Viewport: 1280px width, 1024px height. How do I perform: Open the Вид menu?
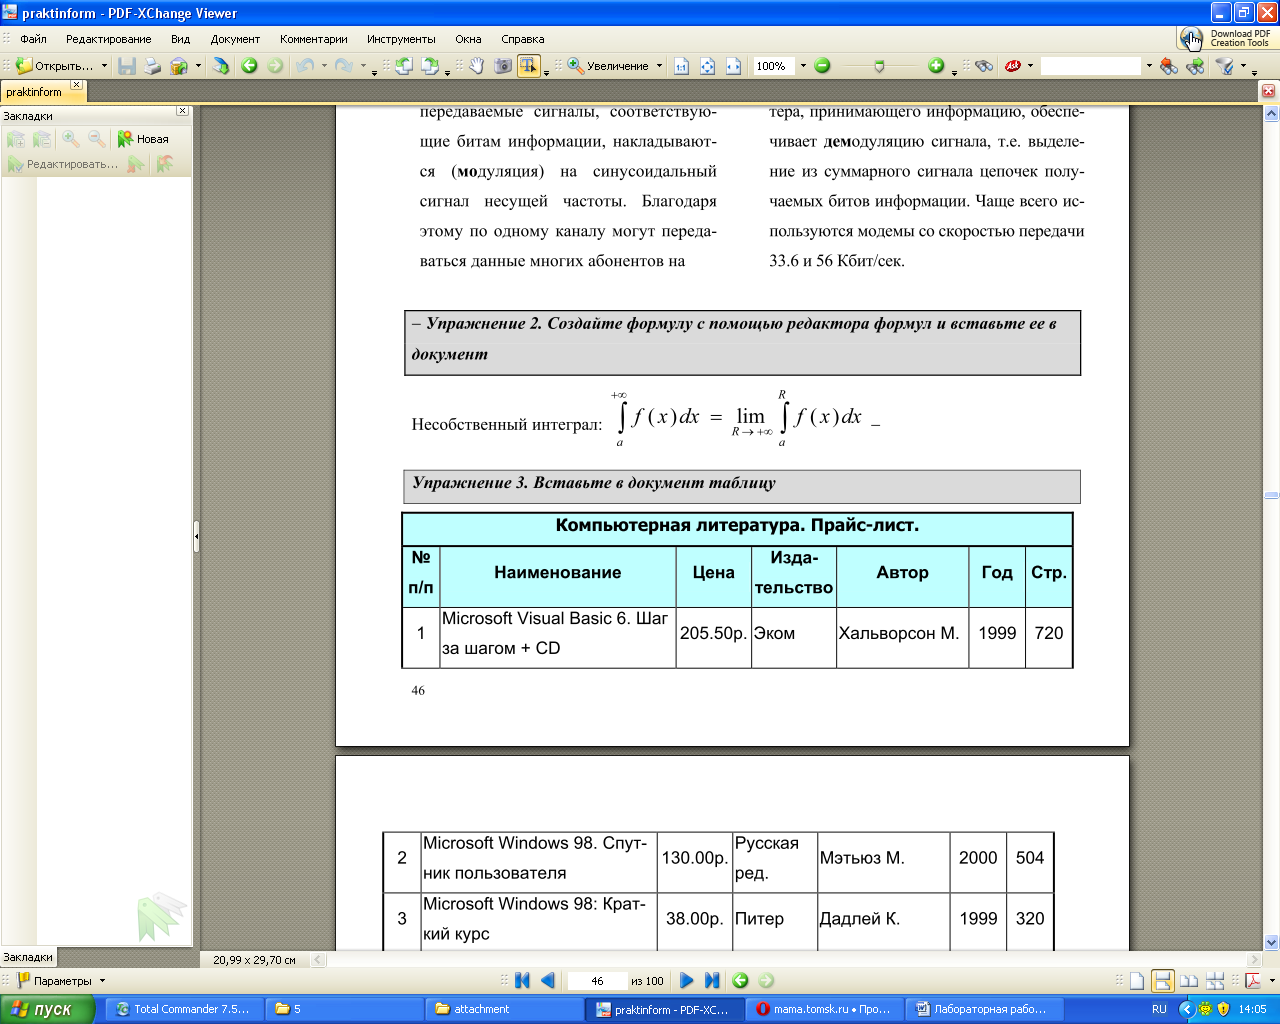point(180,39)
